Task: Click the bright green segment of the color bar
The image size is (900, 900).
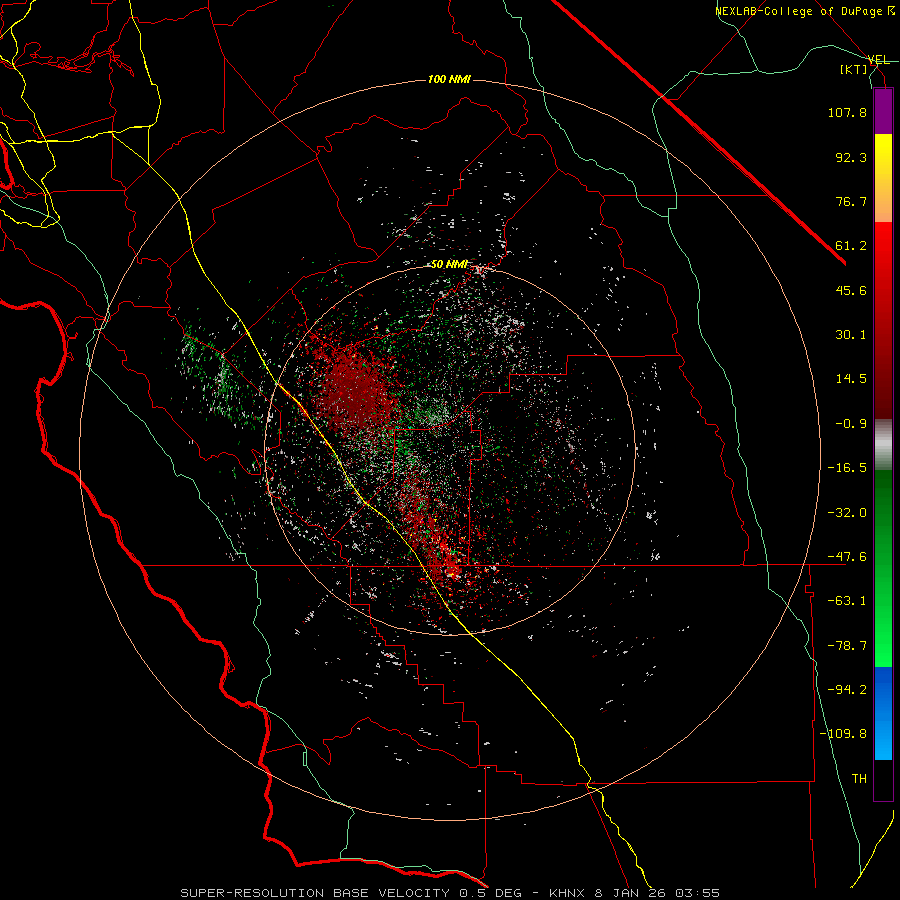Action: 883,568
